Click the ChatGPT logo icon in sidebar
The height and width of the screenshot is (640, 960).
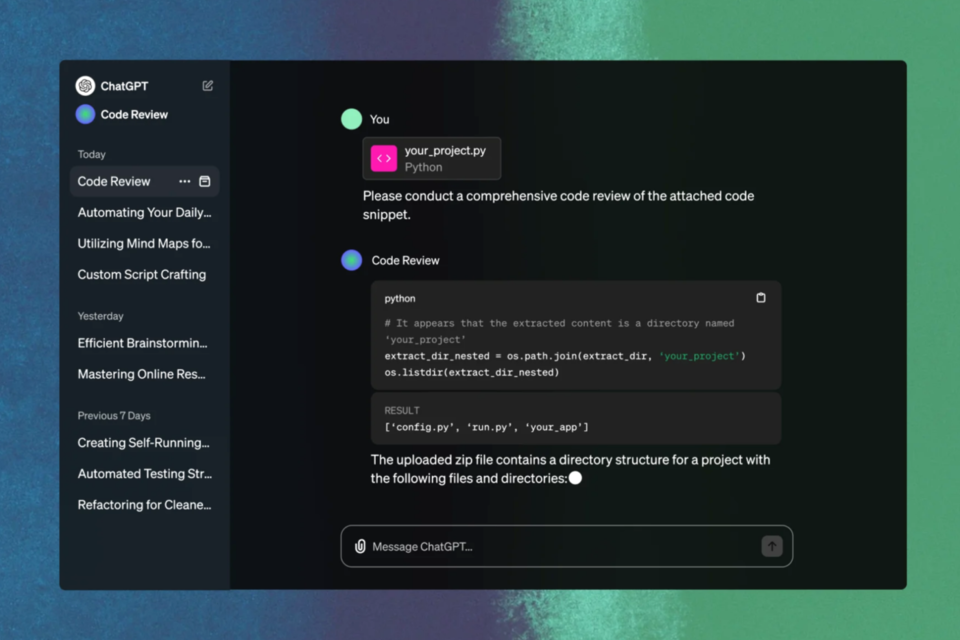(x=85, y=86)
